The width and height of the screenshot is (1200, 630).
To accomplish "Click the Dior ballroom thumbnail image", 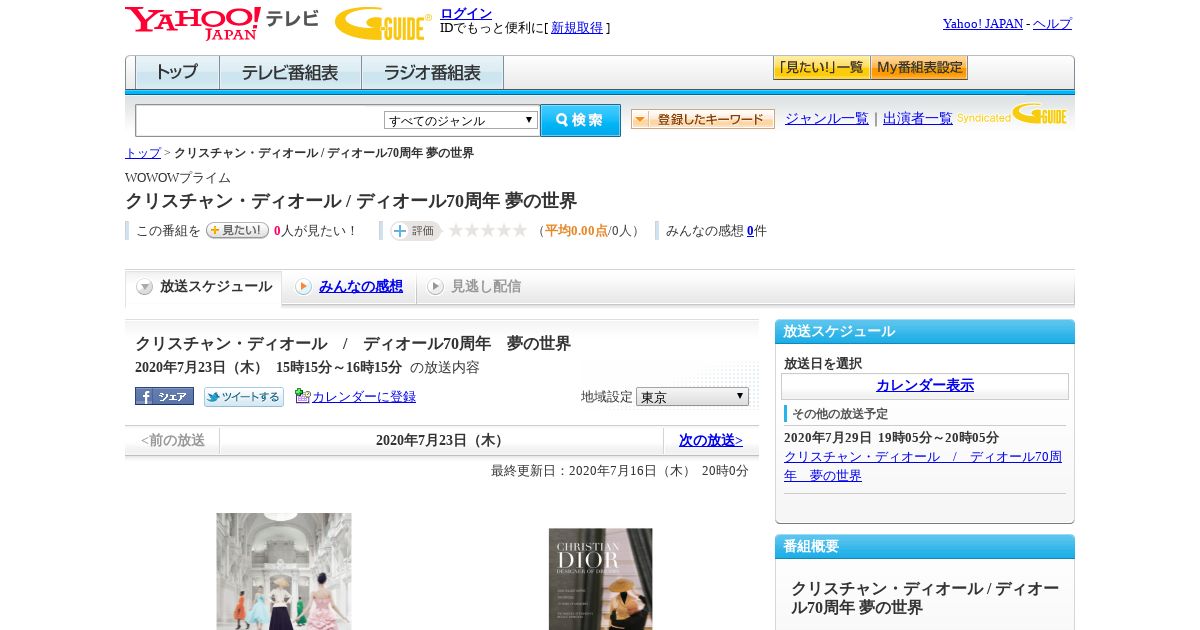I will (284, 571).
